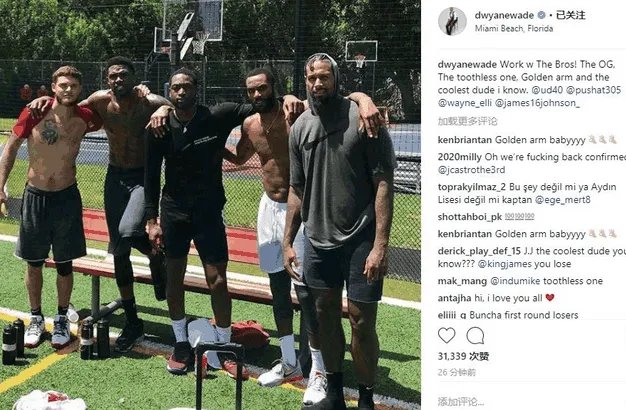Screen dimensions: 626x410
Task: Visit the 2020milly commenter profile
Action: coord(460,157)
